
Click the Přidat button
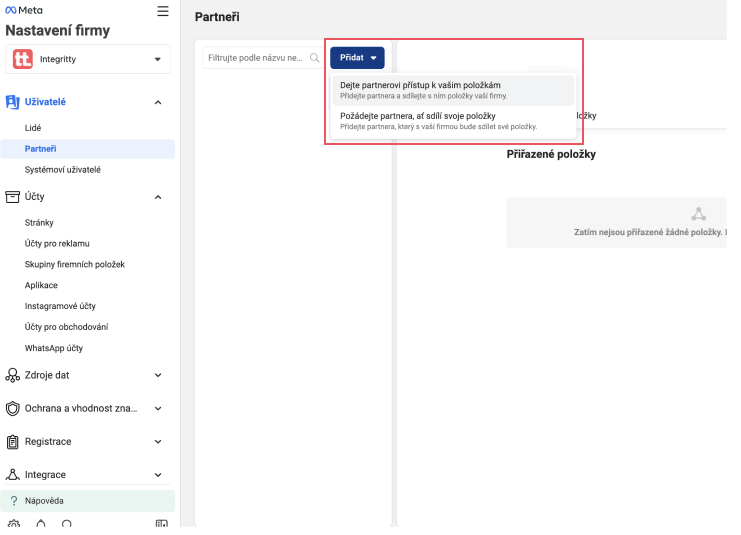[357, 58]
